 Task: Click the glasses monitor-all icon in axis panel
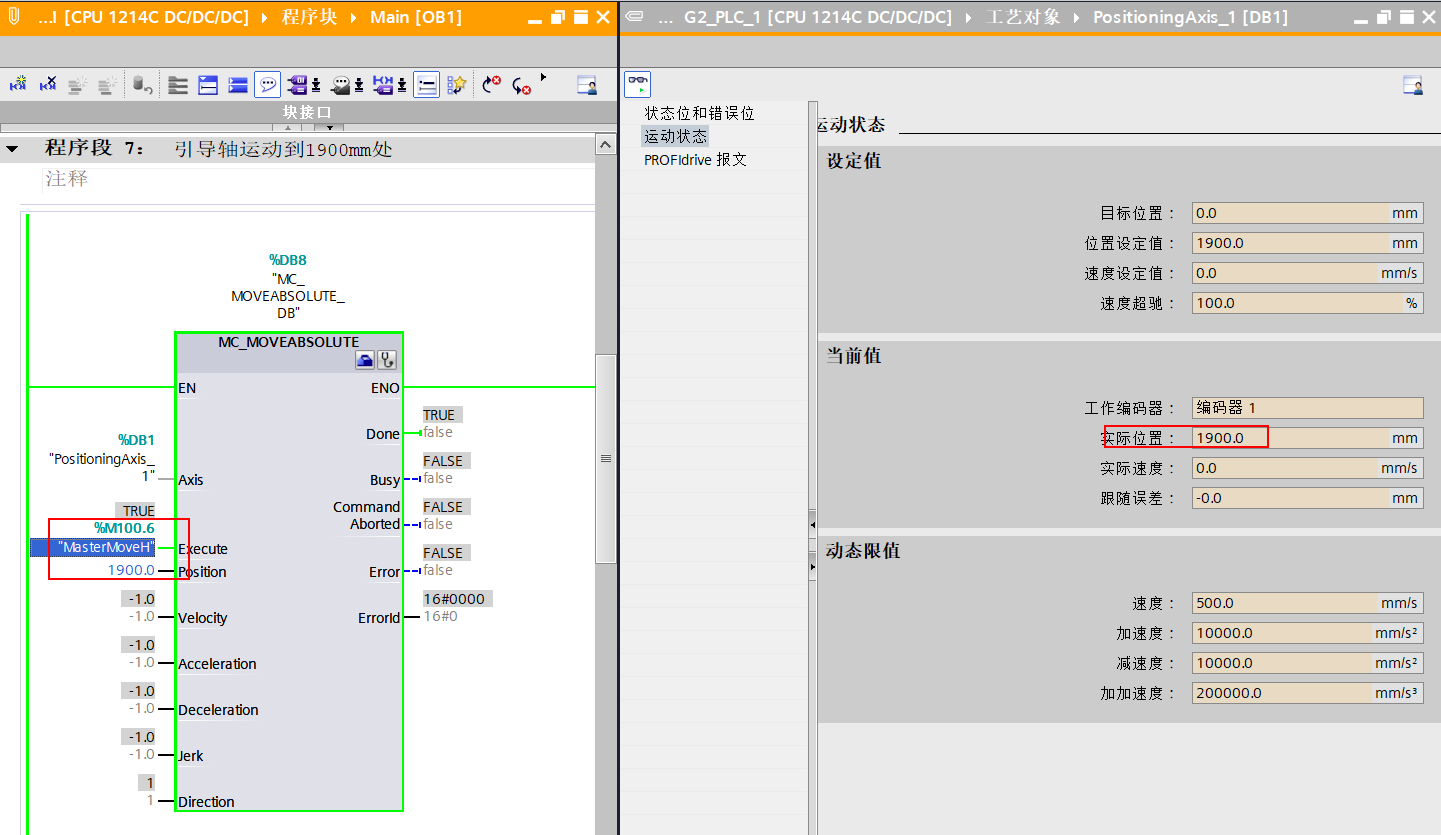(x=637, y=84)
